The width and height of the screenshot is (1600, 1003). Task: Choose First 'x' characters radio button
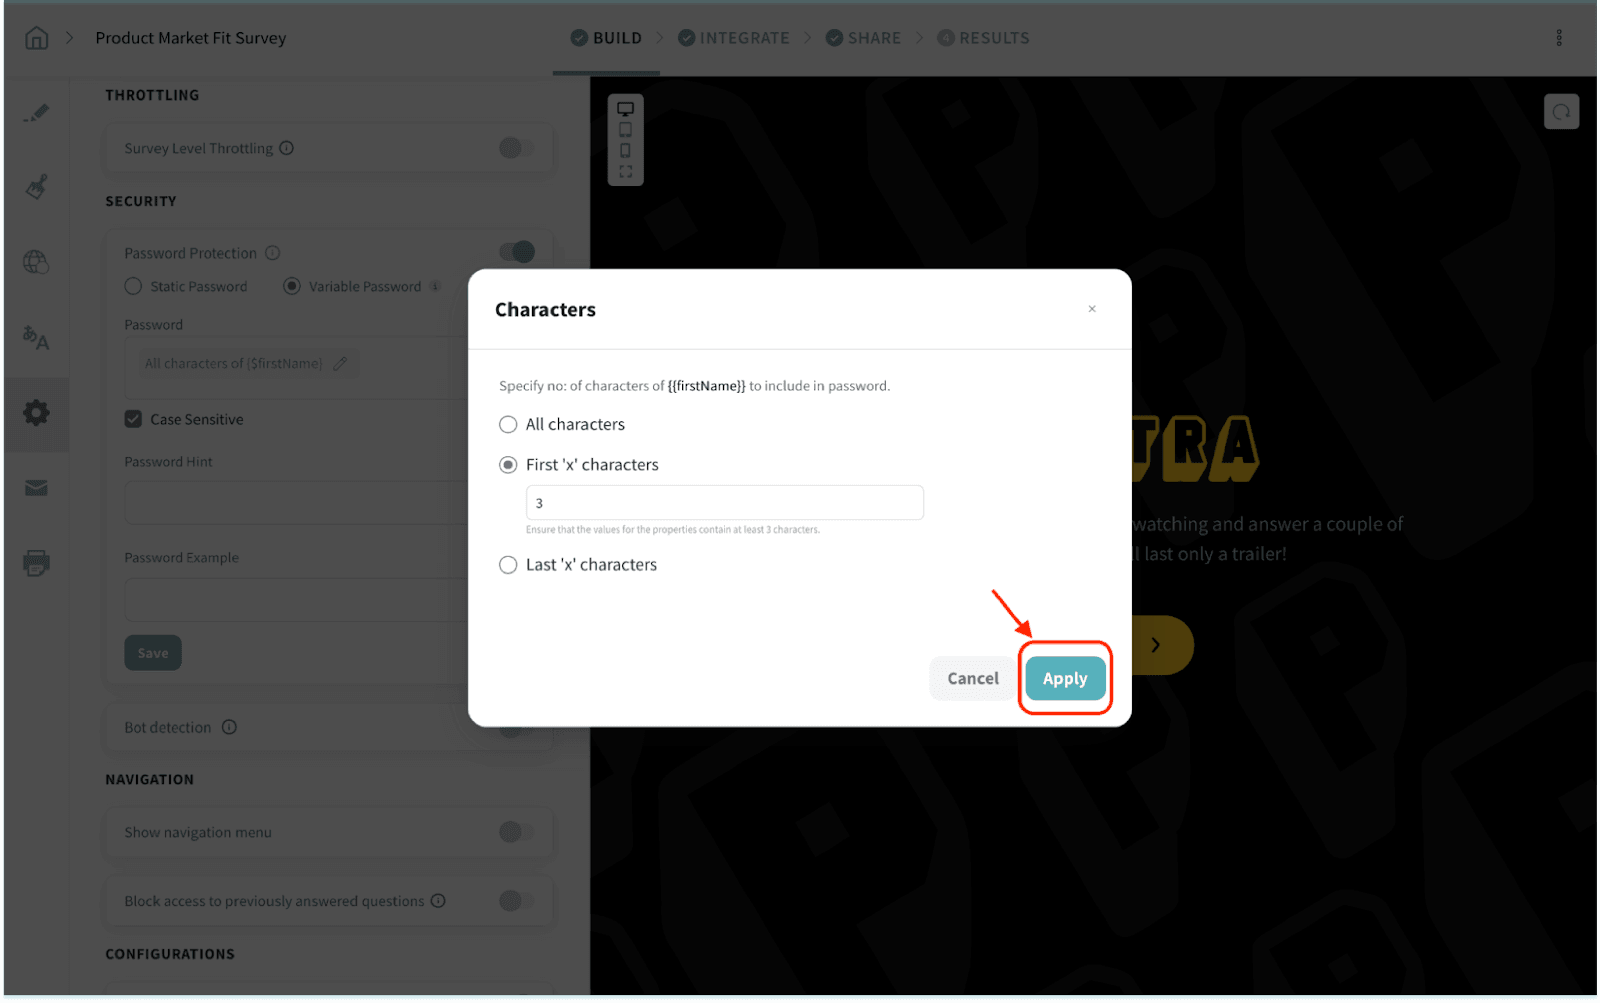pyautogui.click(x=508, y=465)
